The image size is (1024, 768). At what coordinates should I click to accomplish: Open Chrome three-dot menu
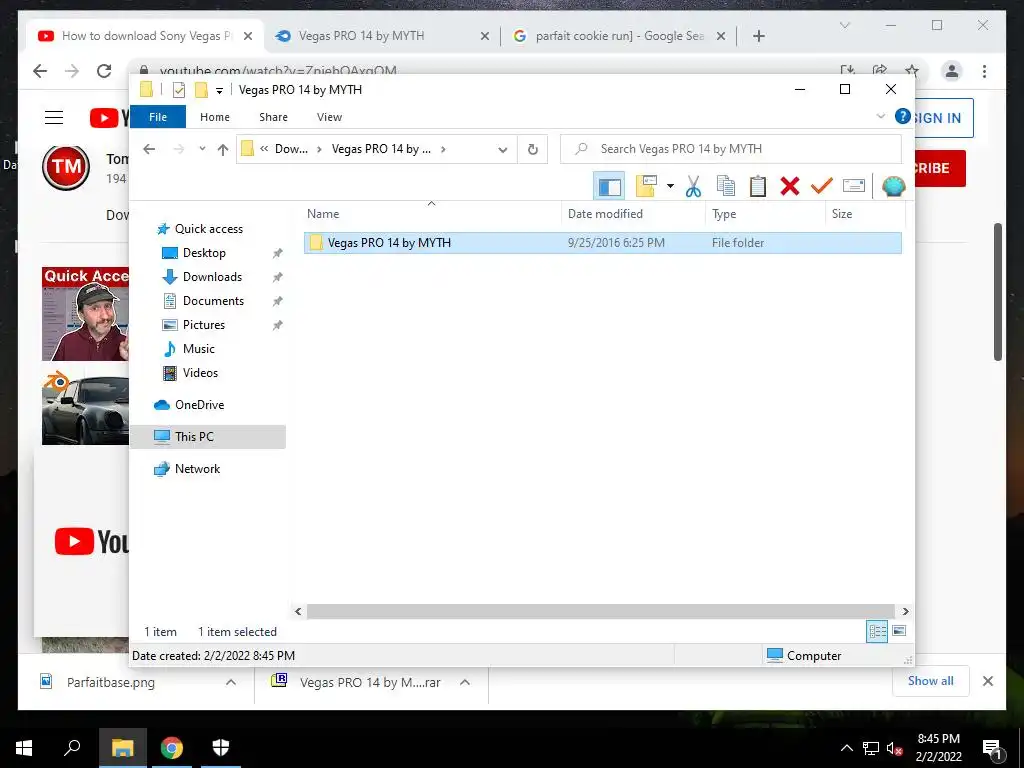point(984,71)
